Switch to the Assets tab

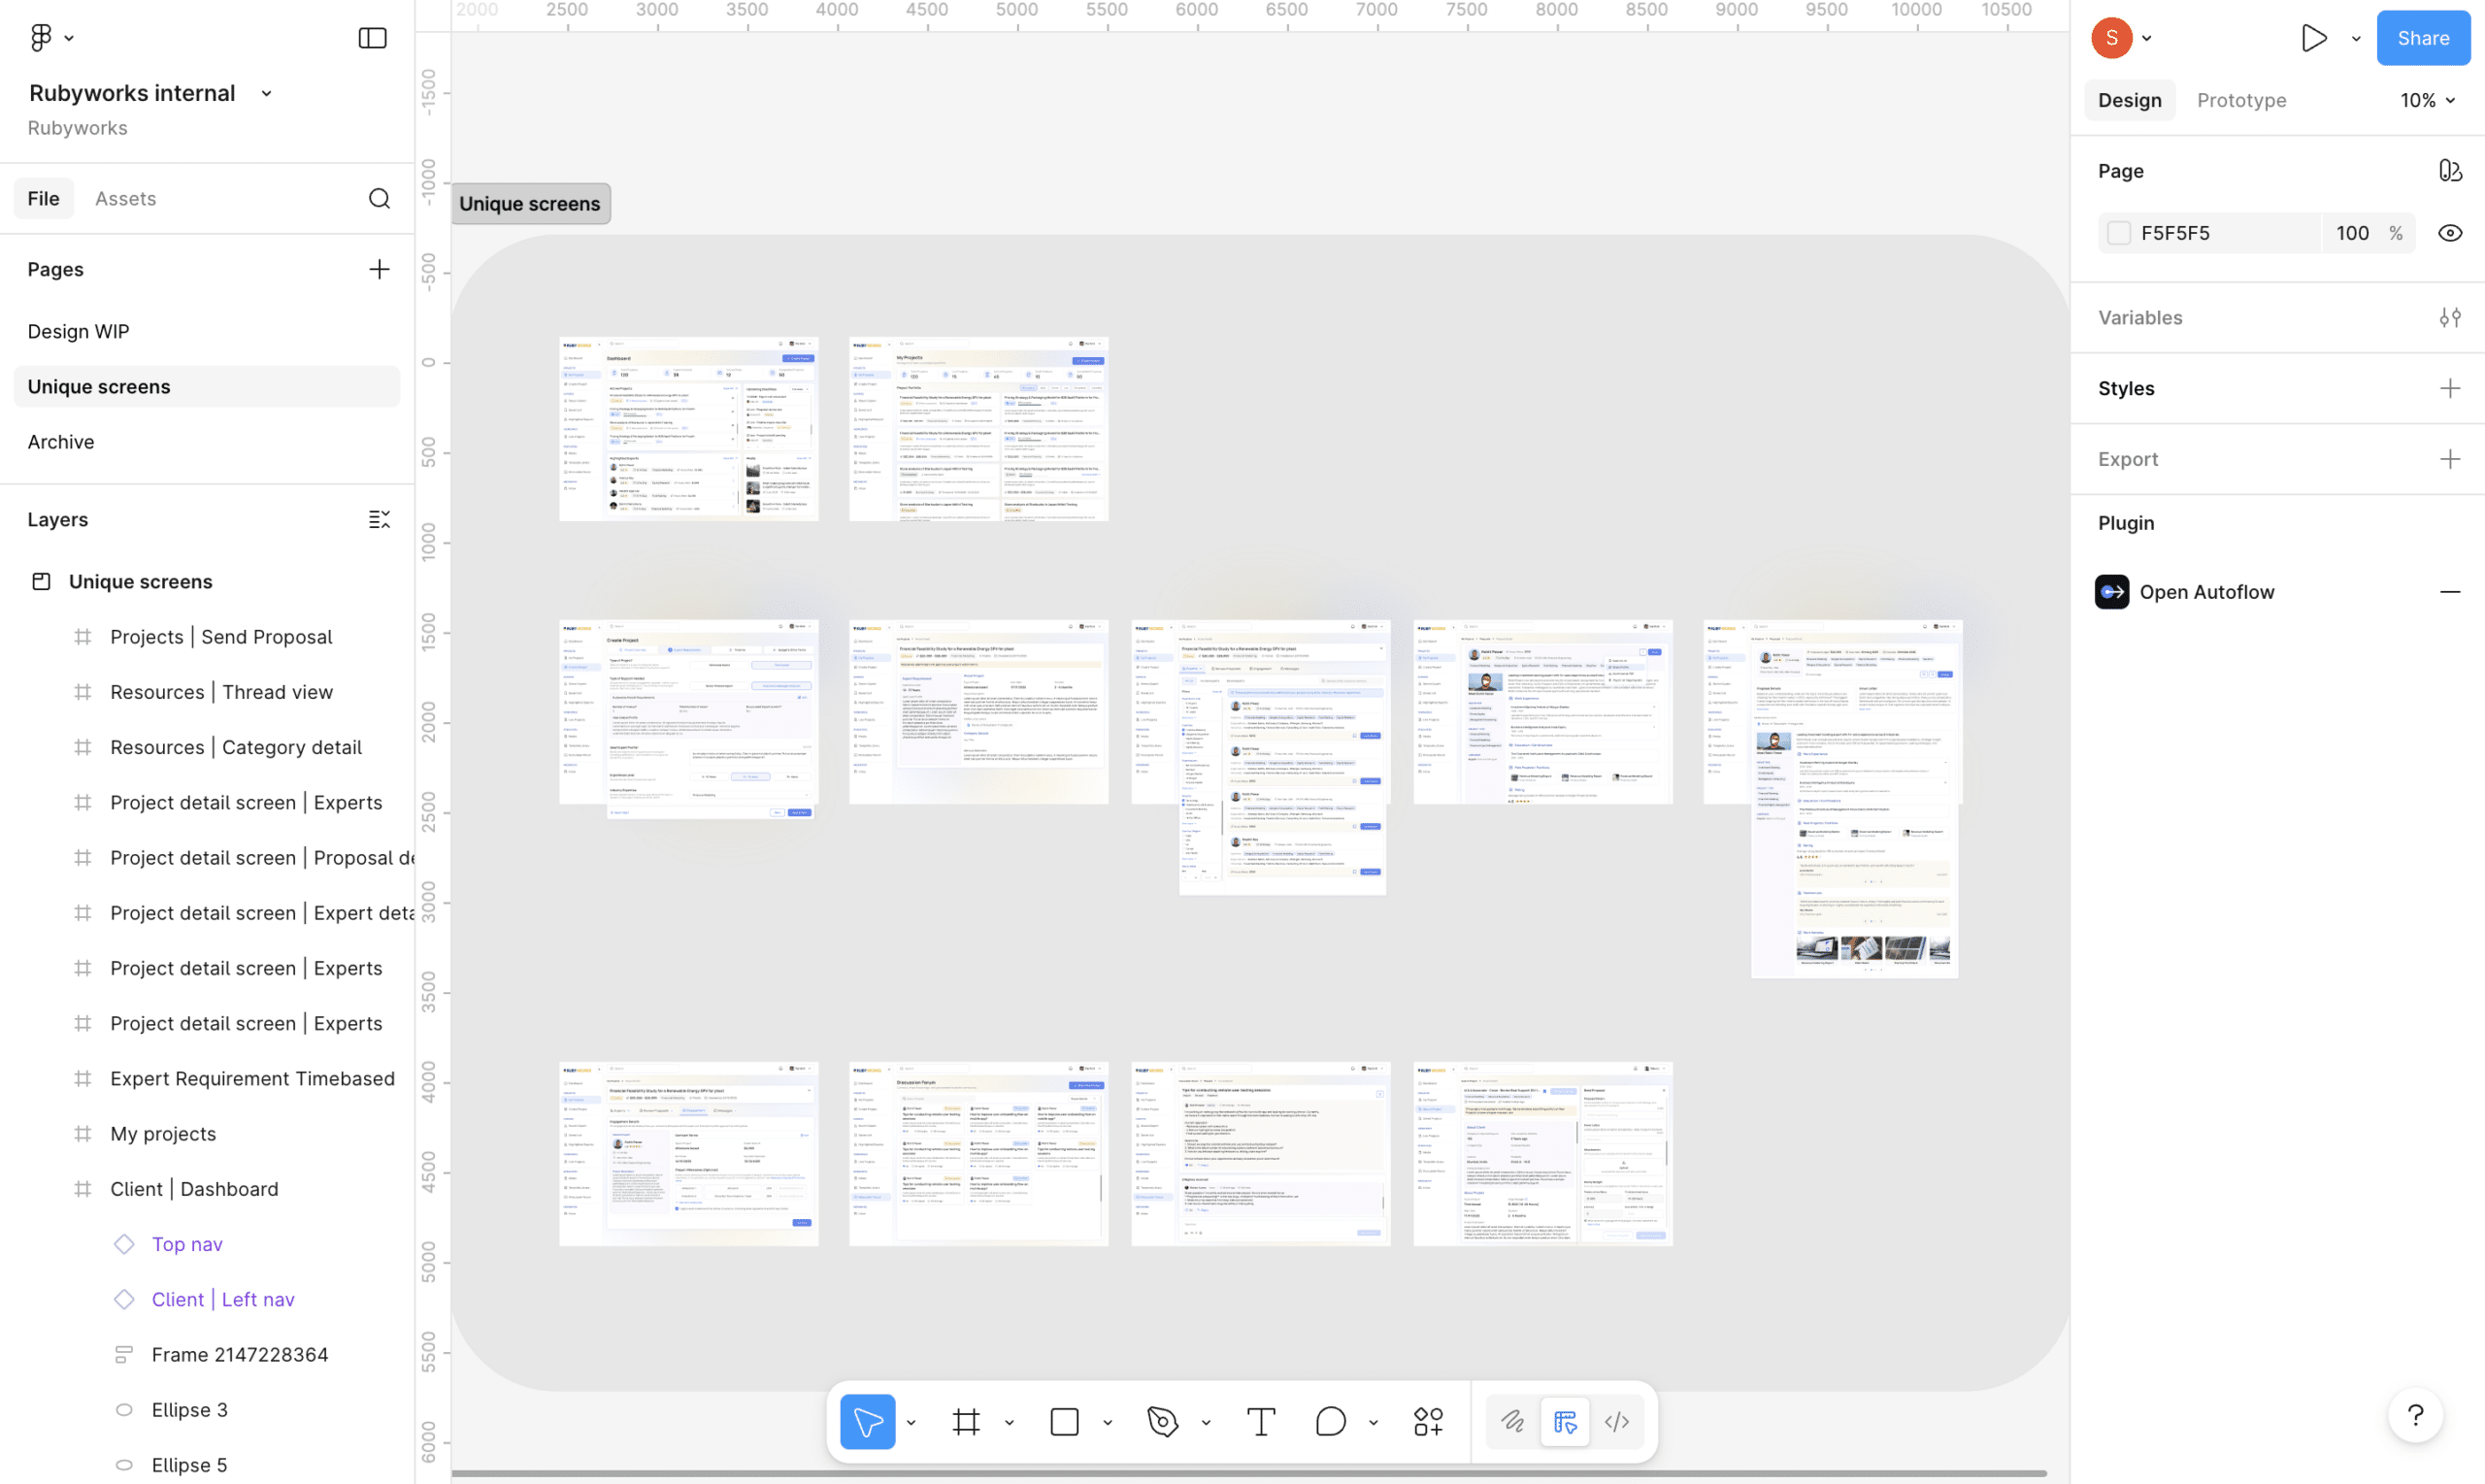125,198
